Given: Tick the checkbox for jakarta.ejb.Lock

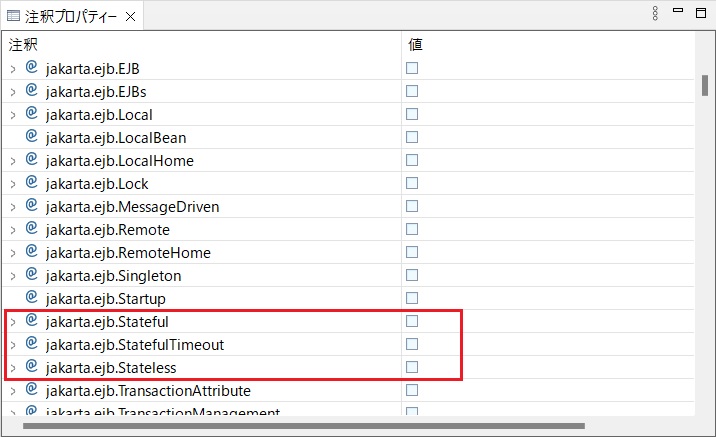Looking at the screenshot, I should (x=412, y=183).
